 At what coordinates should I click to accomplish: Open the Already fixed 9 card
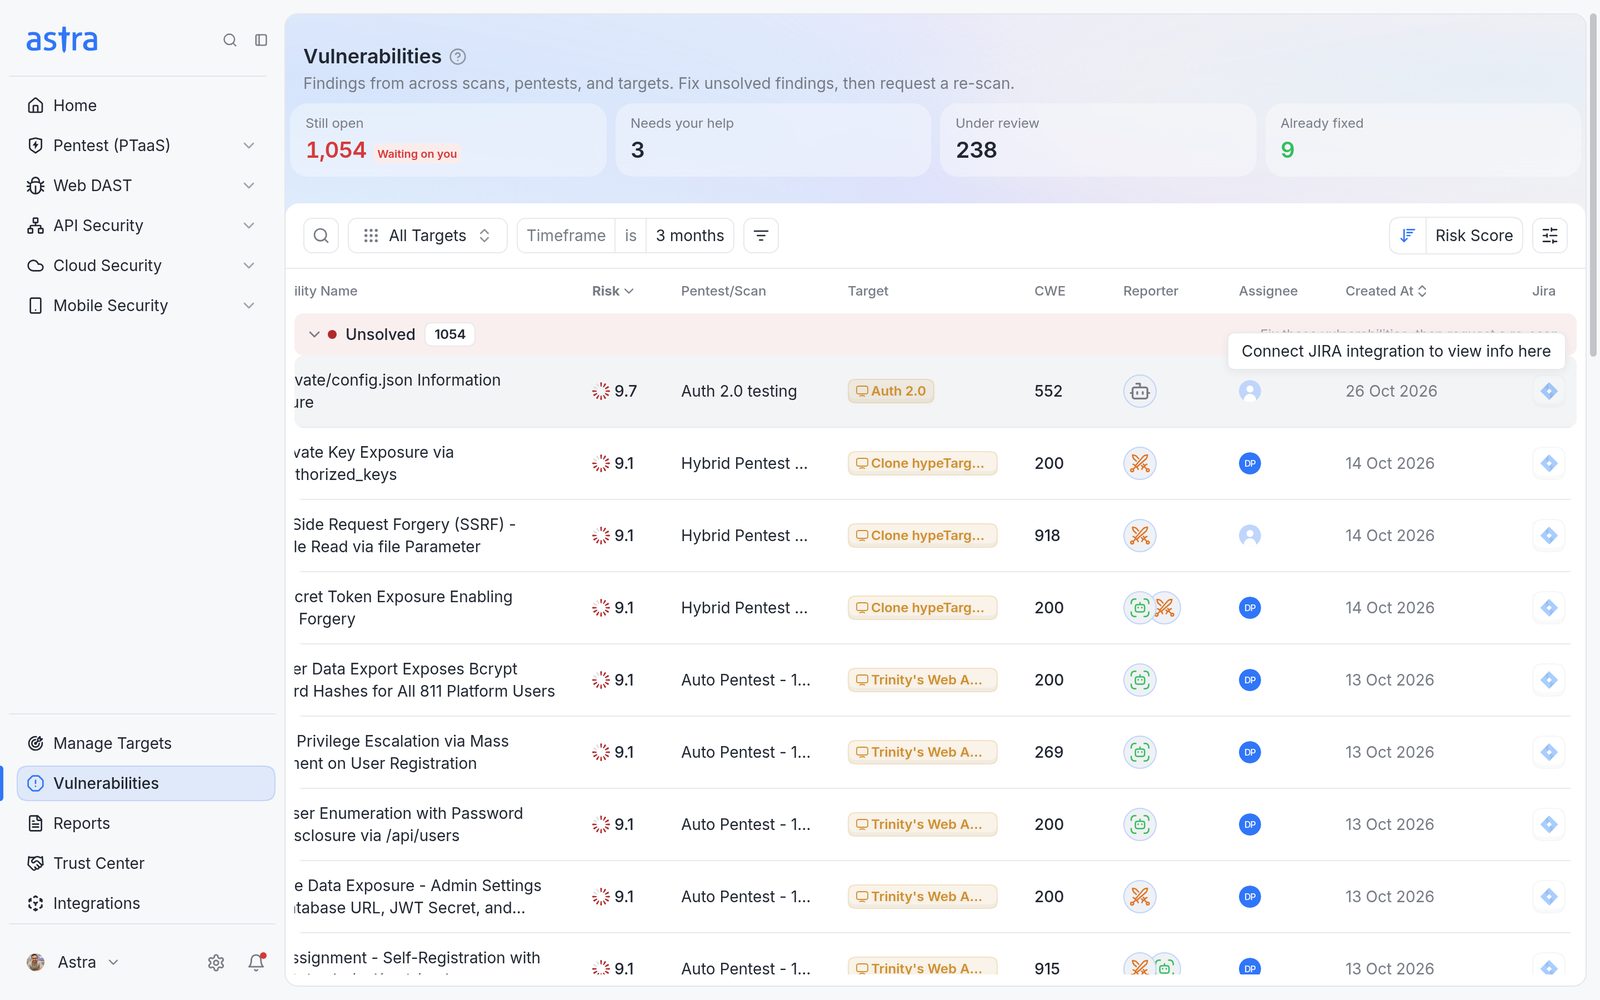1423,140
